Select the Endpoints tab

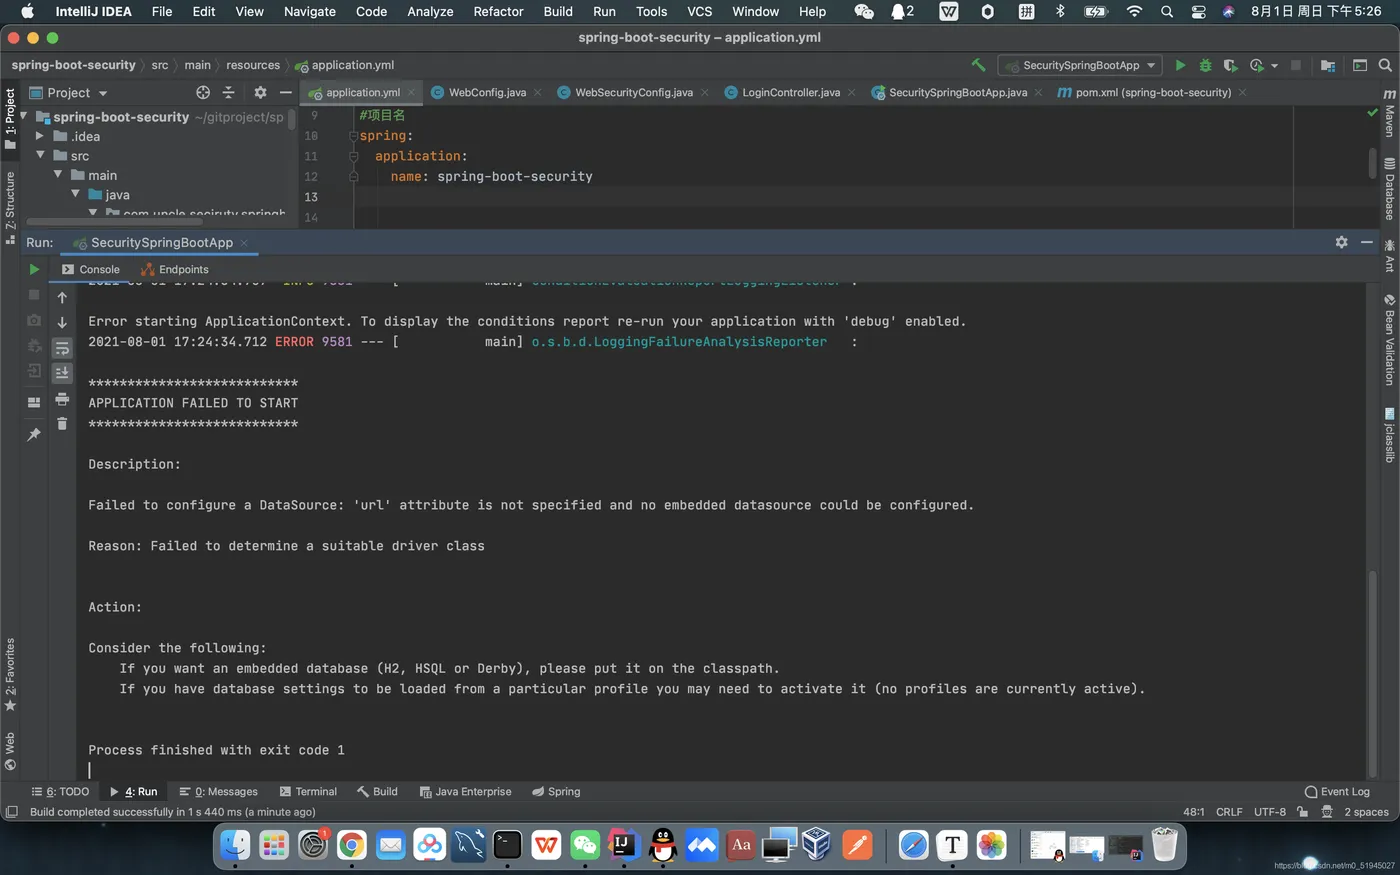175,269
